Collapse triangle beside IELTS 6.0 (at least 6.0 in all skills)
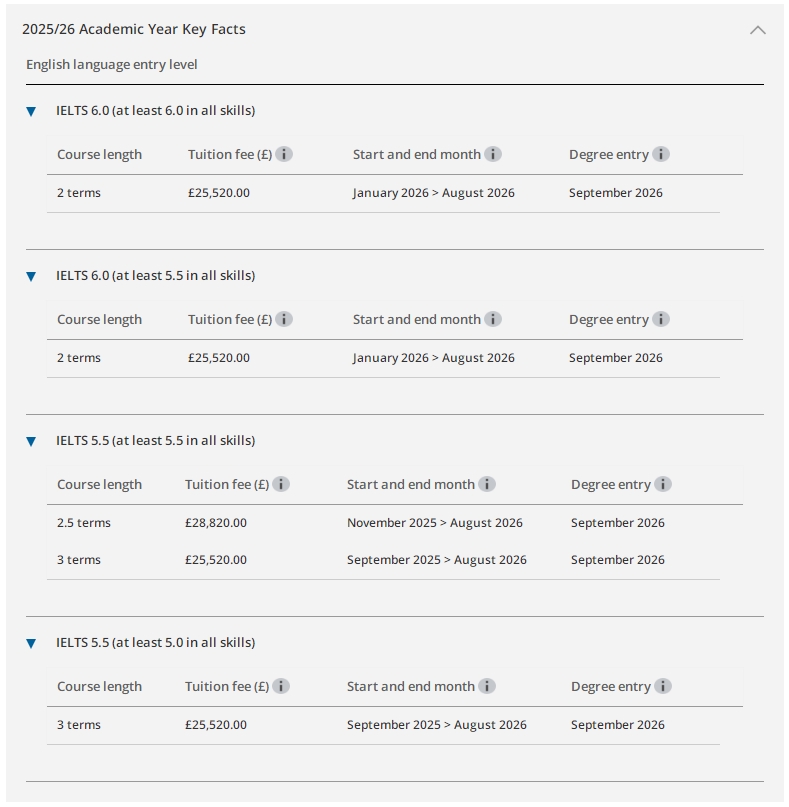The image size is (789, 807). click(31, 111)
